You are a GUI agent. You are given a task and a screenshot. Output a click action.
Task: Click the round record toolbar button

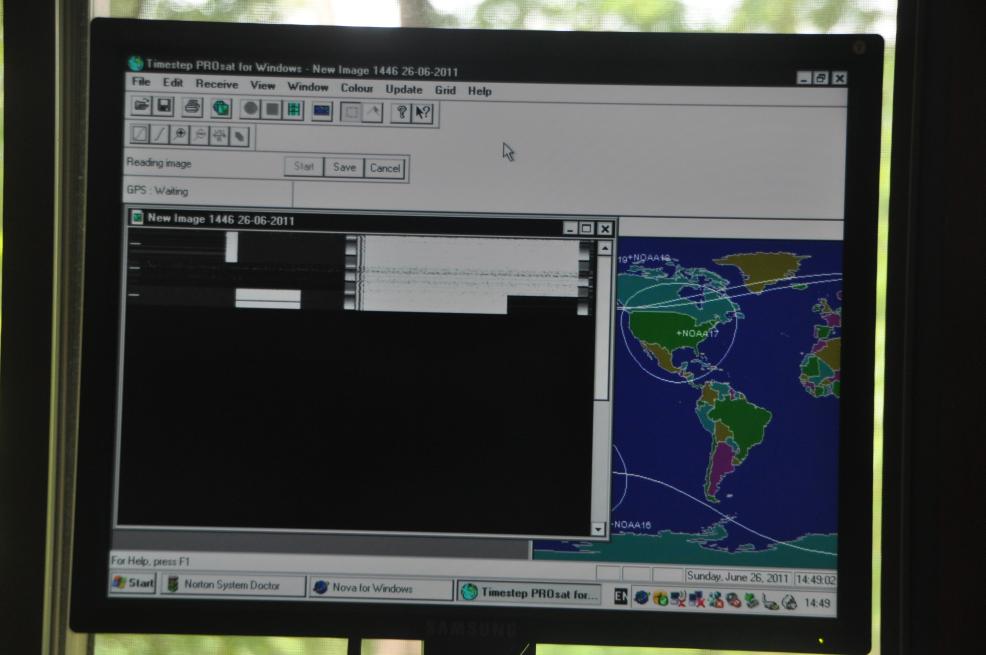pos(250,109)
